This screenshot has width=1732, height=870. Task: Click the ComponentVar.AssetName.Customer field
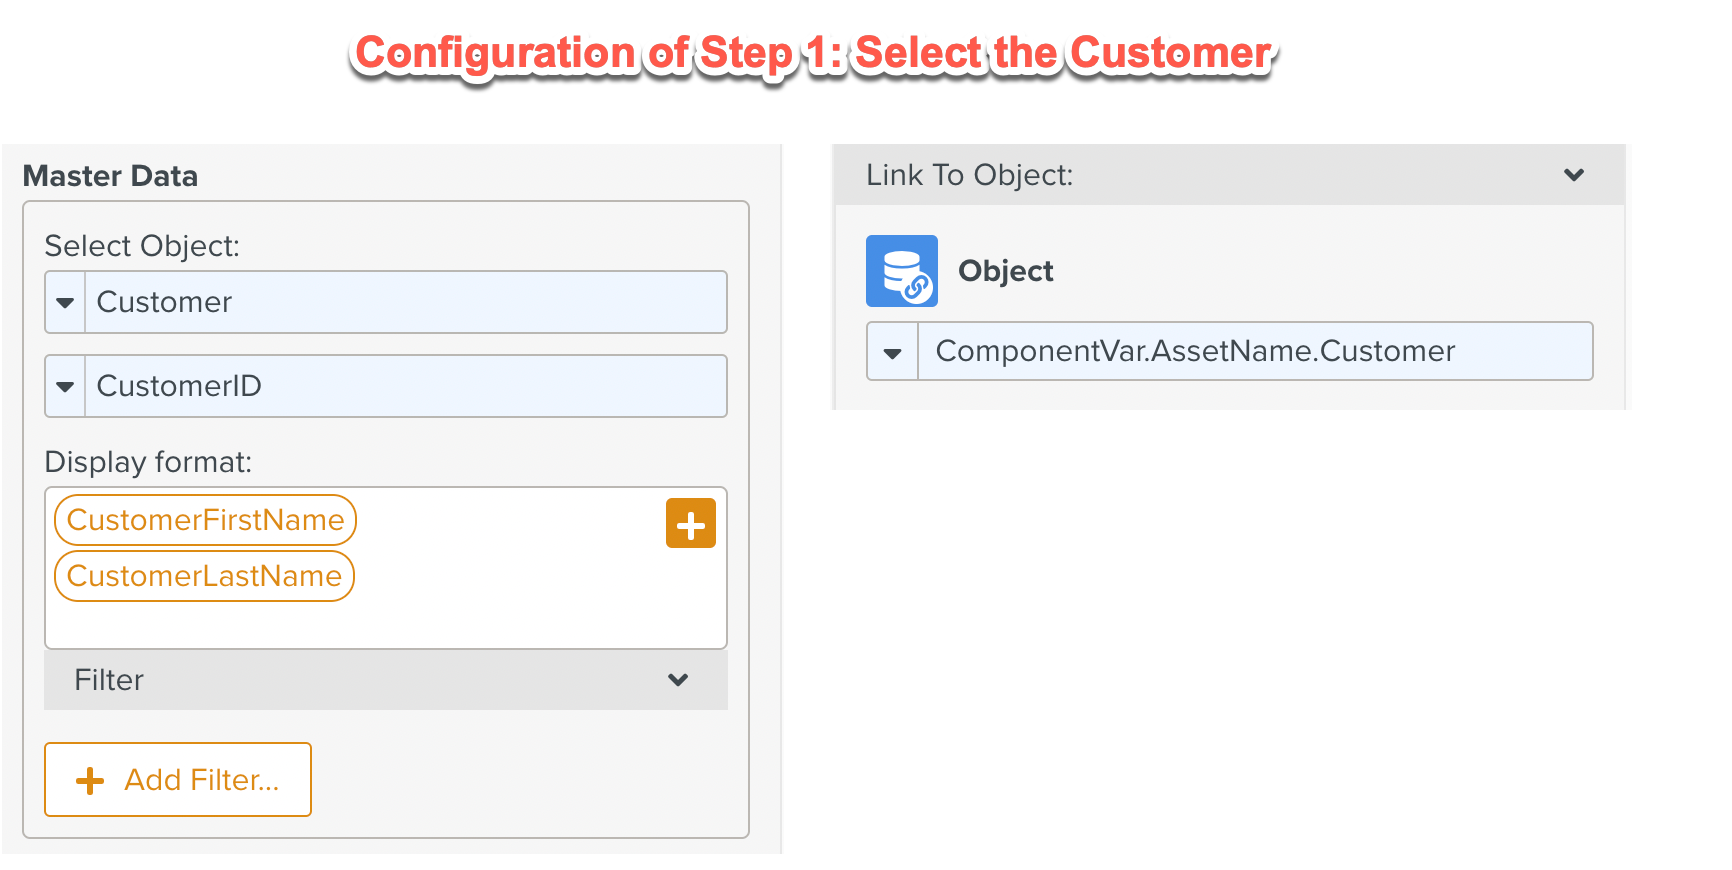1254,351
